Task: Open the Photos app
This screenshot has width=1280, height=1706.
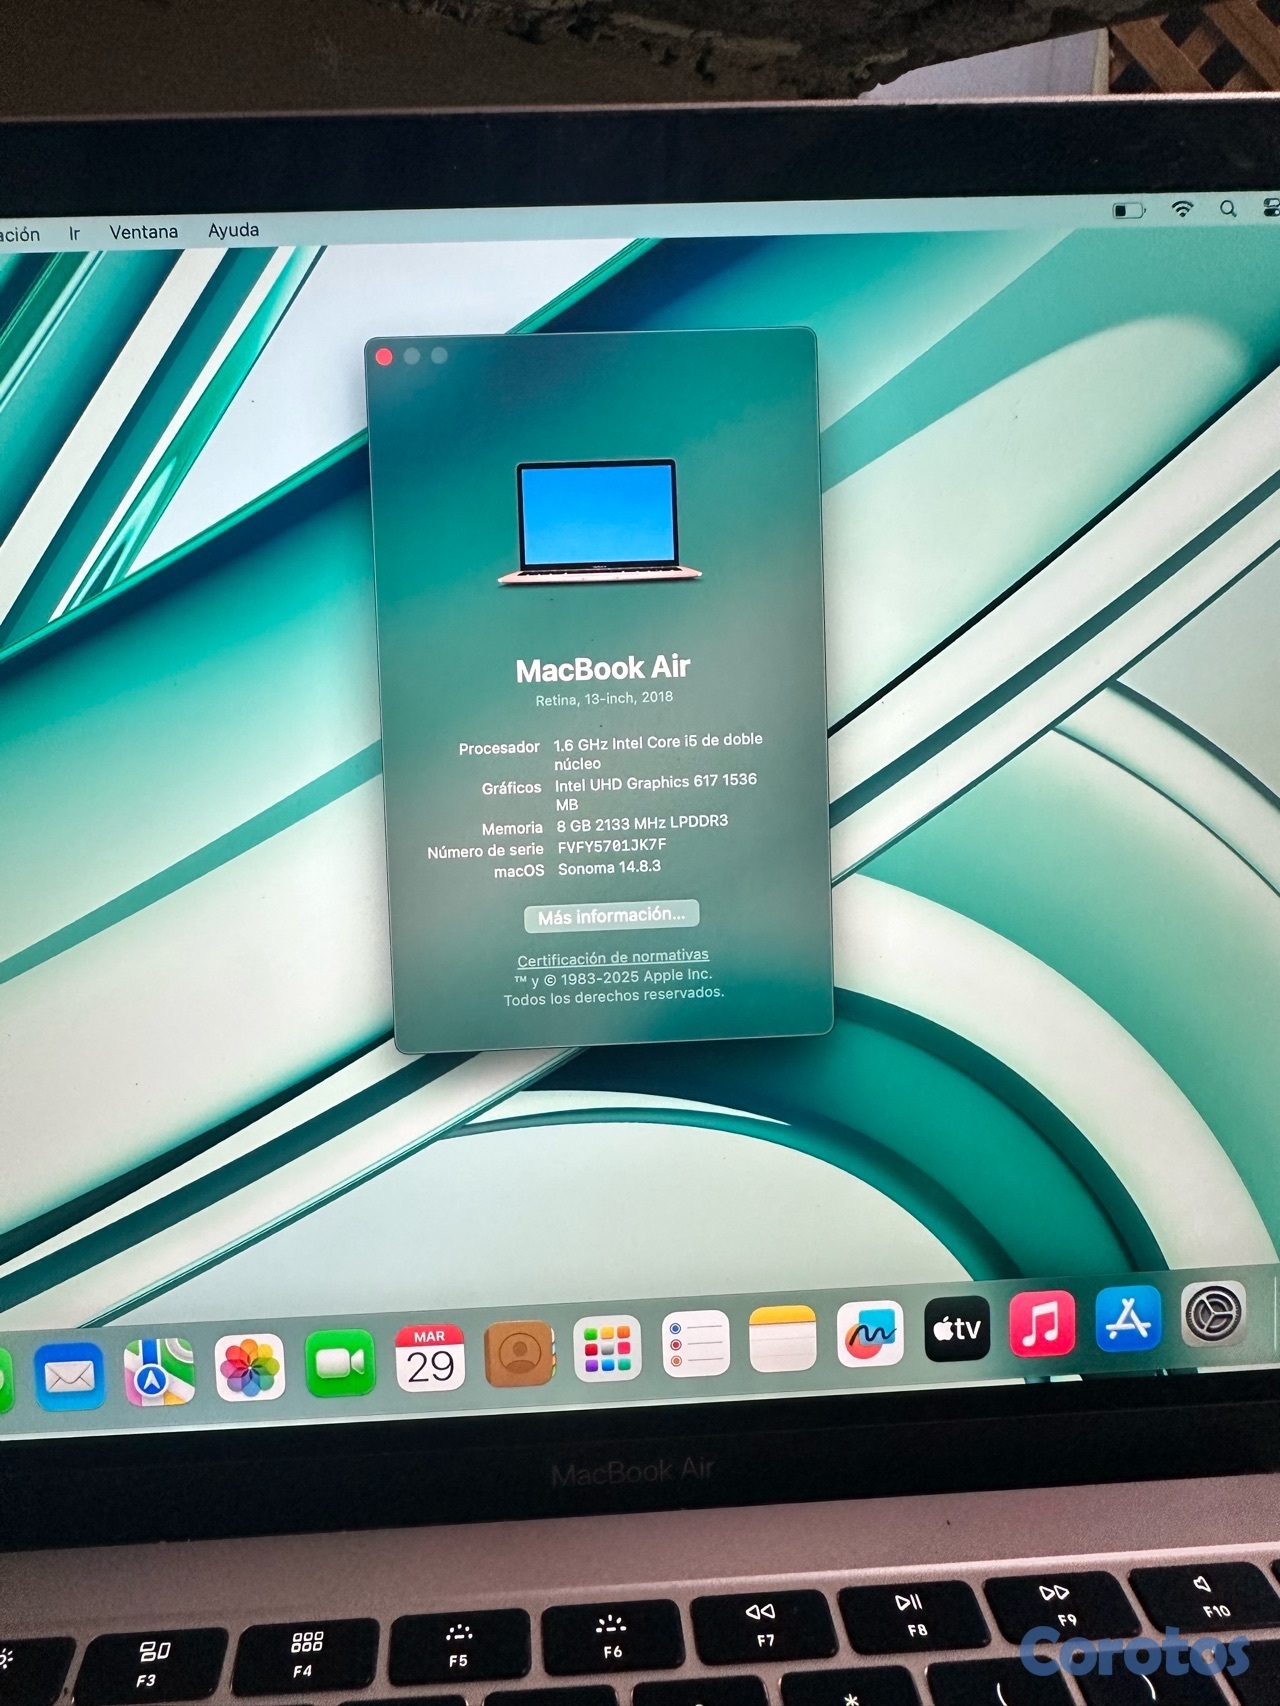Action: pos(249,1367)
